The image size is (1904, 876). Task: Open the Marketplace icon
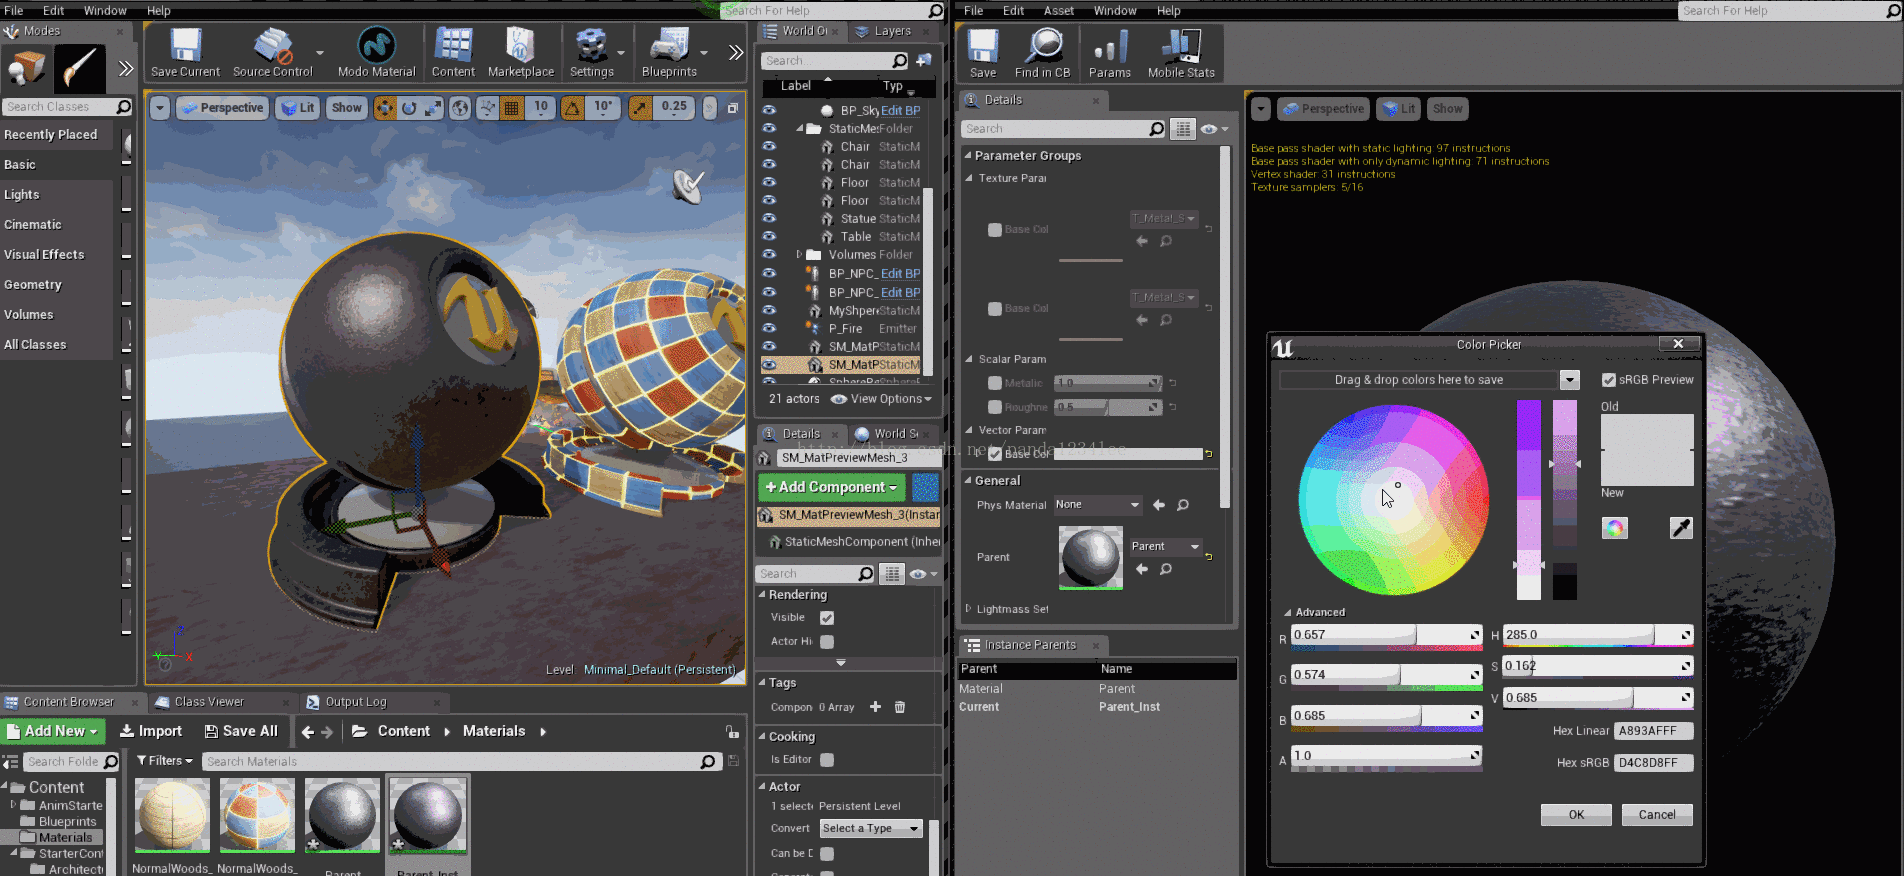[520, 52]
